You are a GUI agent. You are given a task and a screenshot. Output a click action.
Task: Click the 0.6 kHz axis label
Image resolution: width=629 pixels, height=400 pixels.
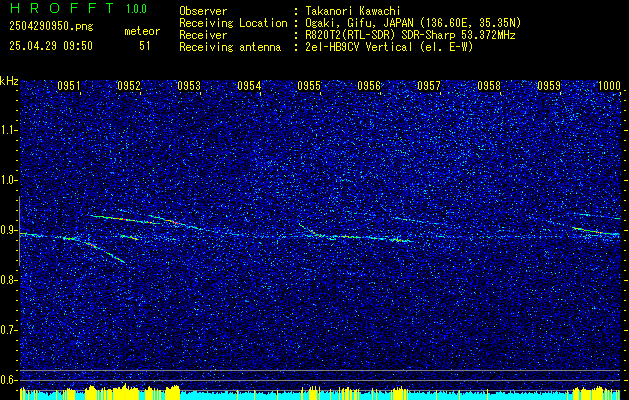click(x=8, y=380)
